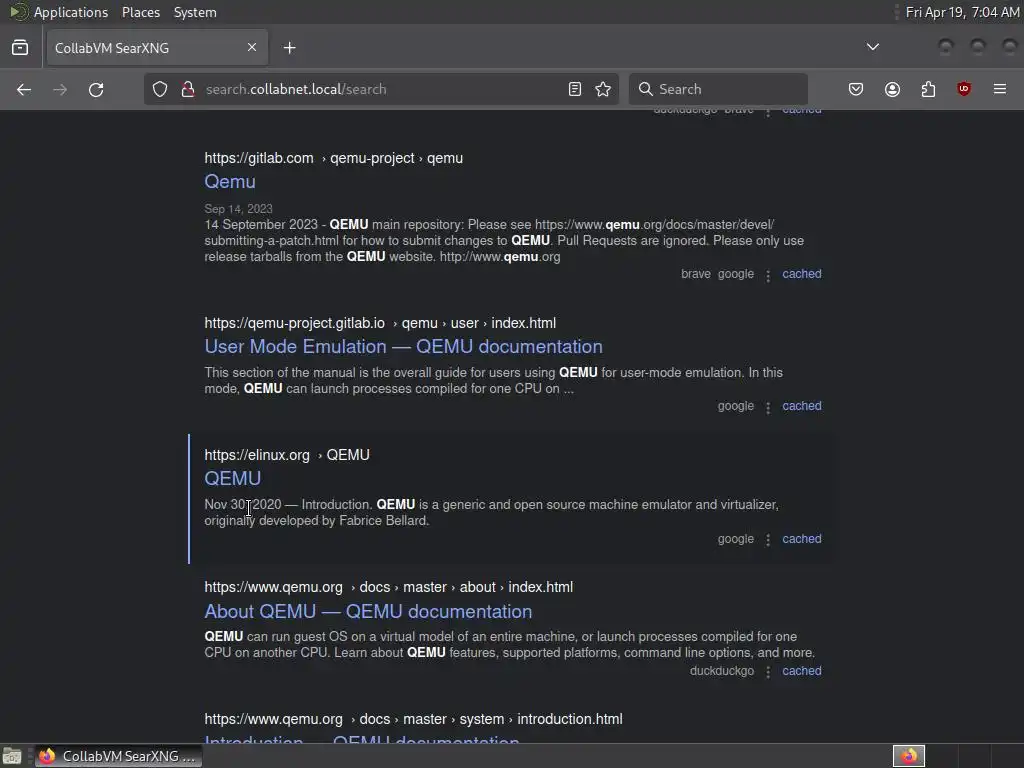Open the Places menu
Screen dimensions: 1024x768
[141, 12]
